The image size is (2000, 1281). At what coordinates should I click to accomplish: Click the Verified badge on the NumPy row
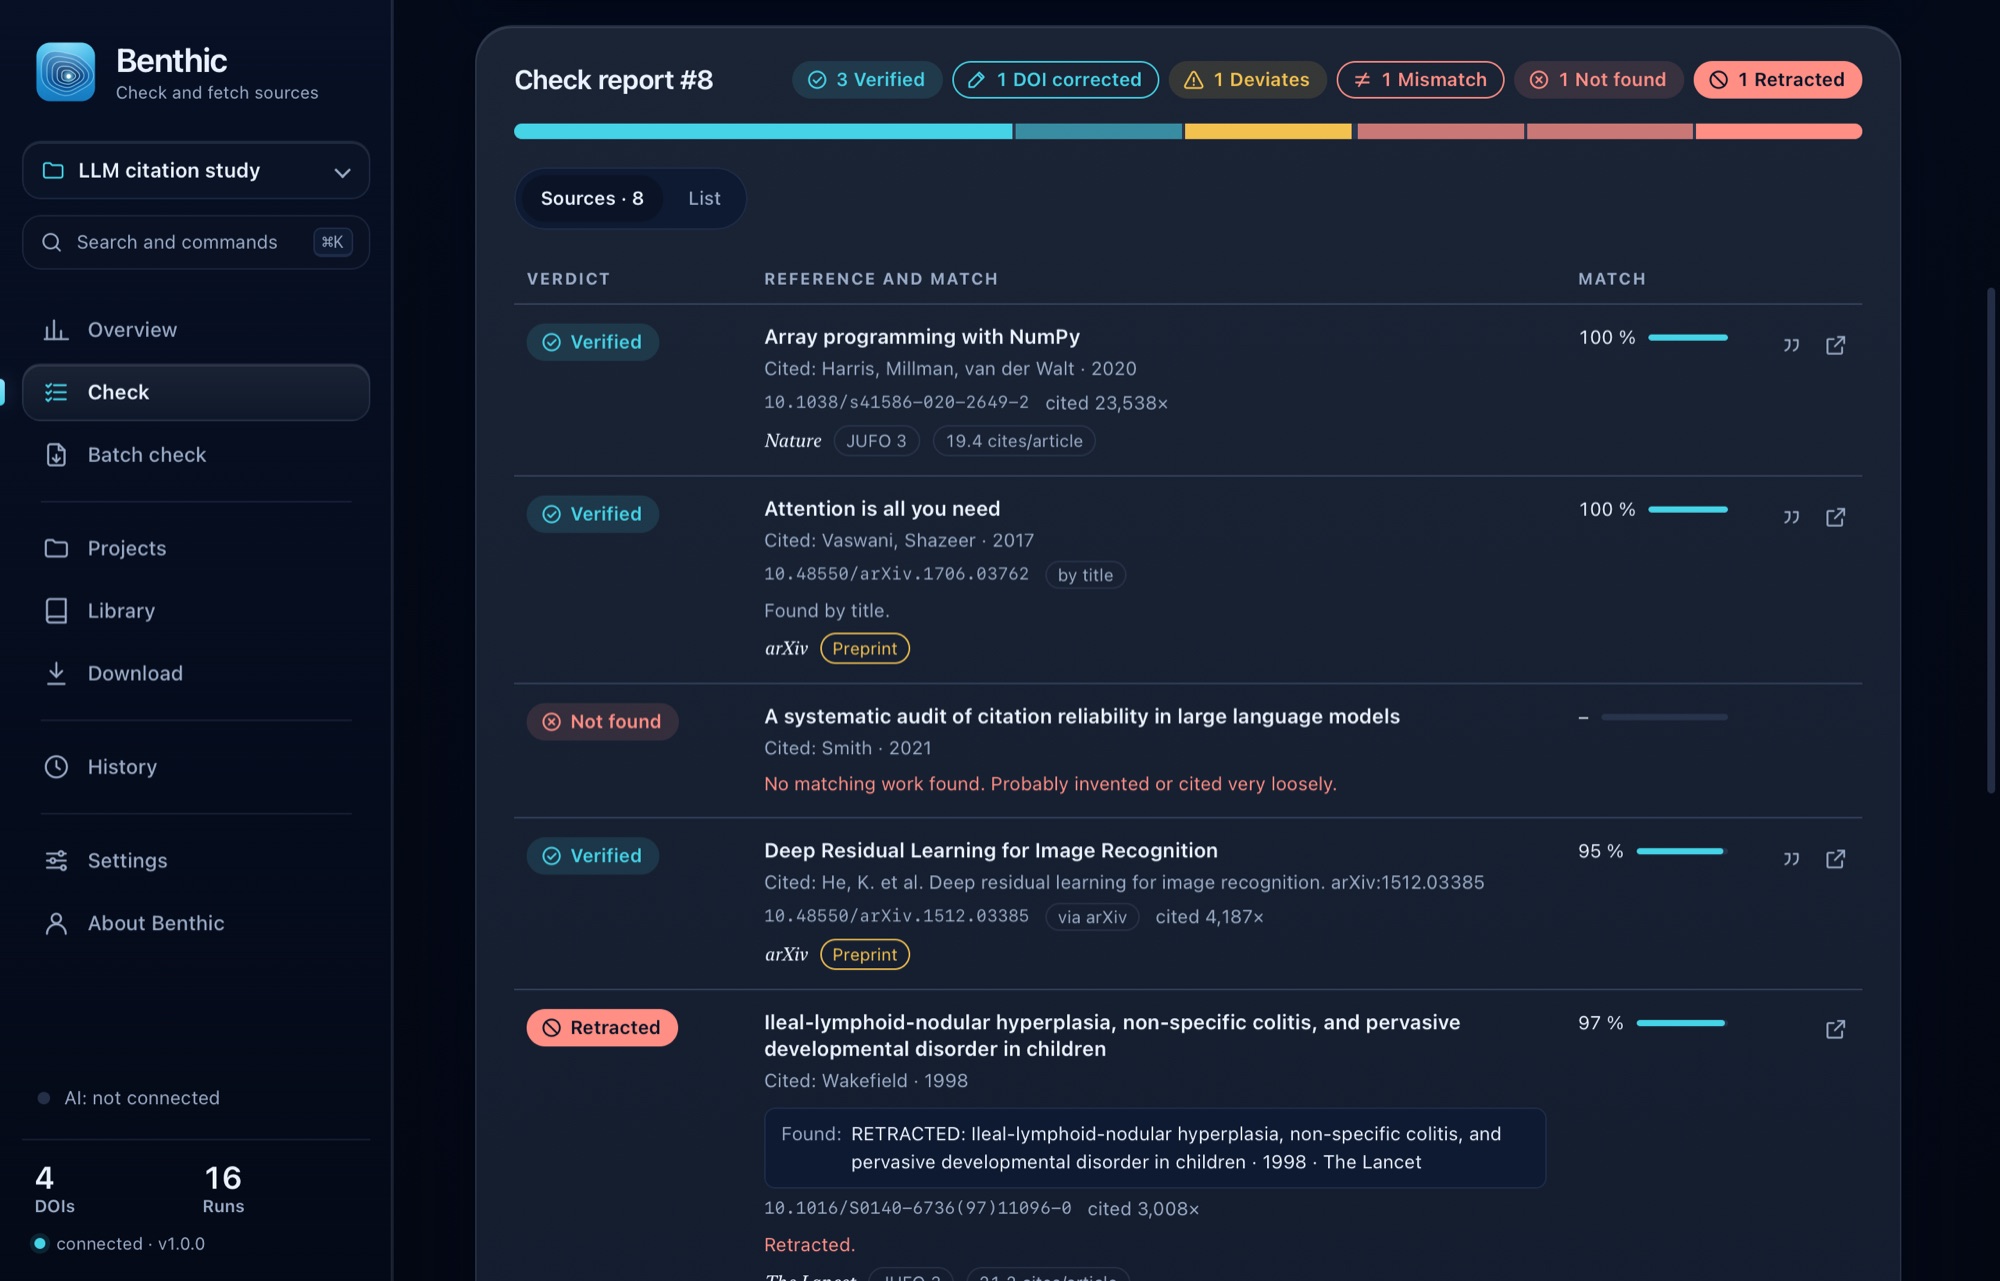592,342
